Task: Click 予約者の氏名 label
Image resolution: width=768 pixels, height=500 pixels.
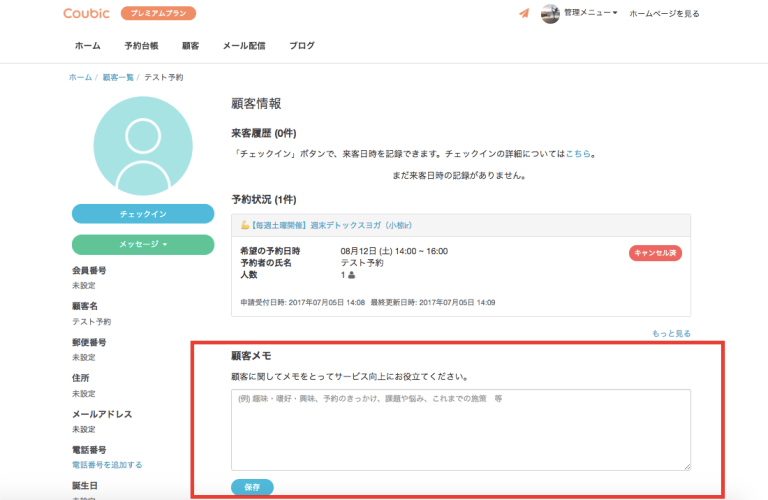Action: pos(266,263)
